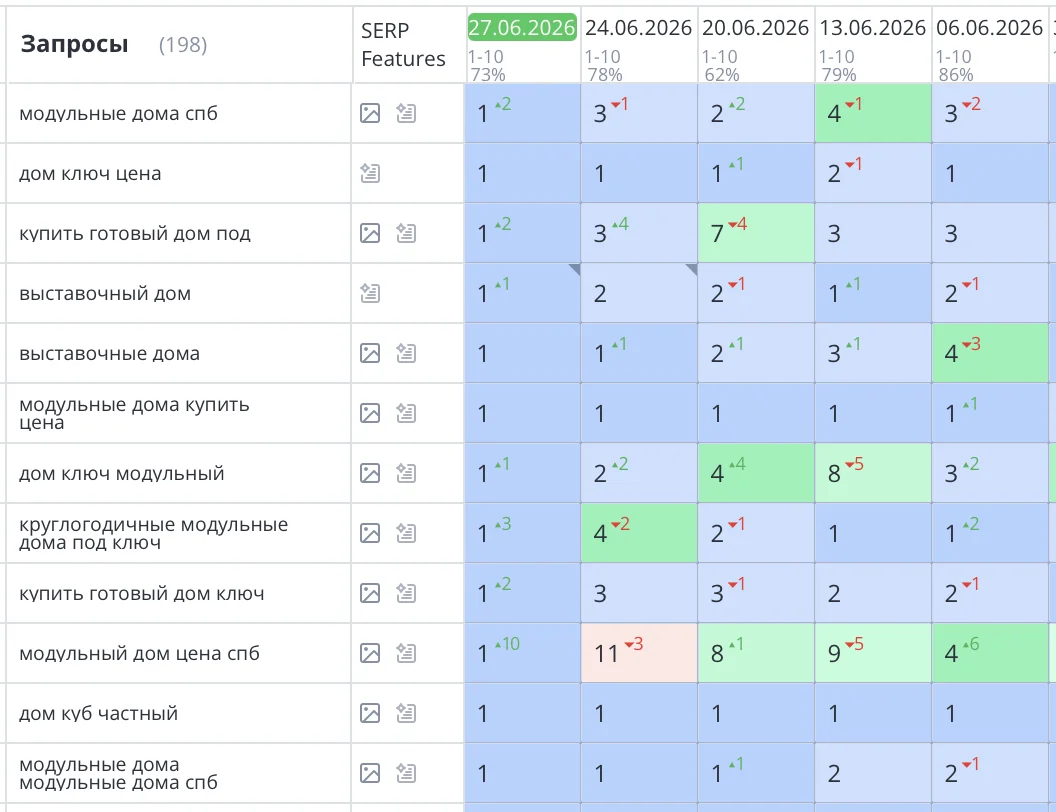Screen dimensions: 1056x812
Task: Click image icon for модульный дом цена спб
Action: click(x=370, y=652)
